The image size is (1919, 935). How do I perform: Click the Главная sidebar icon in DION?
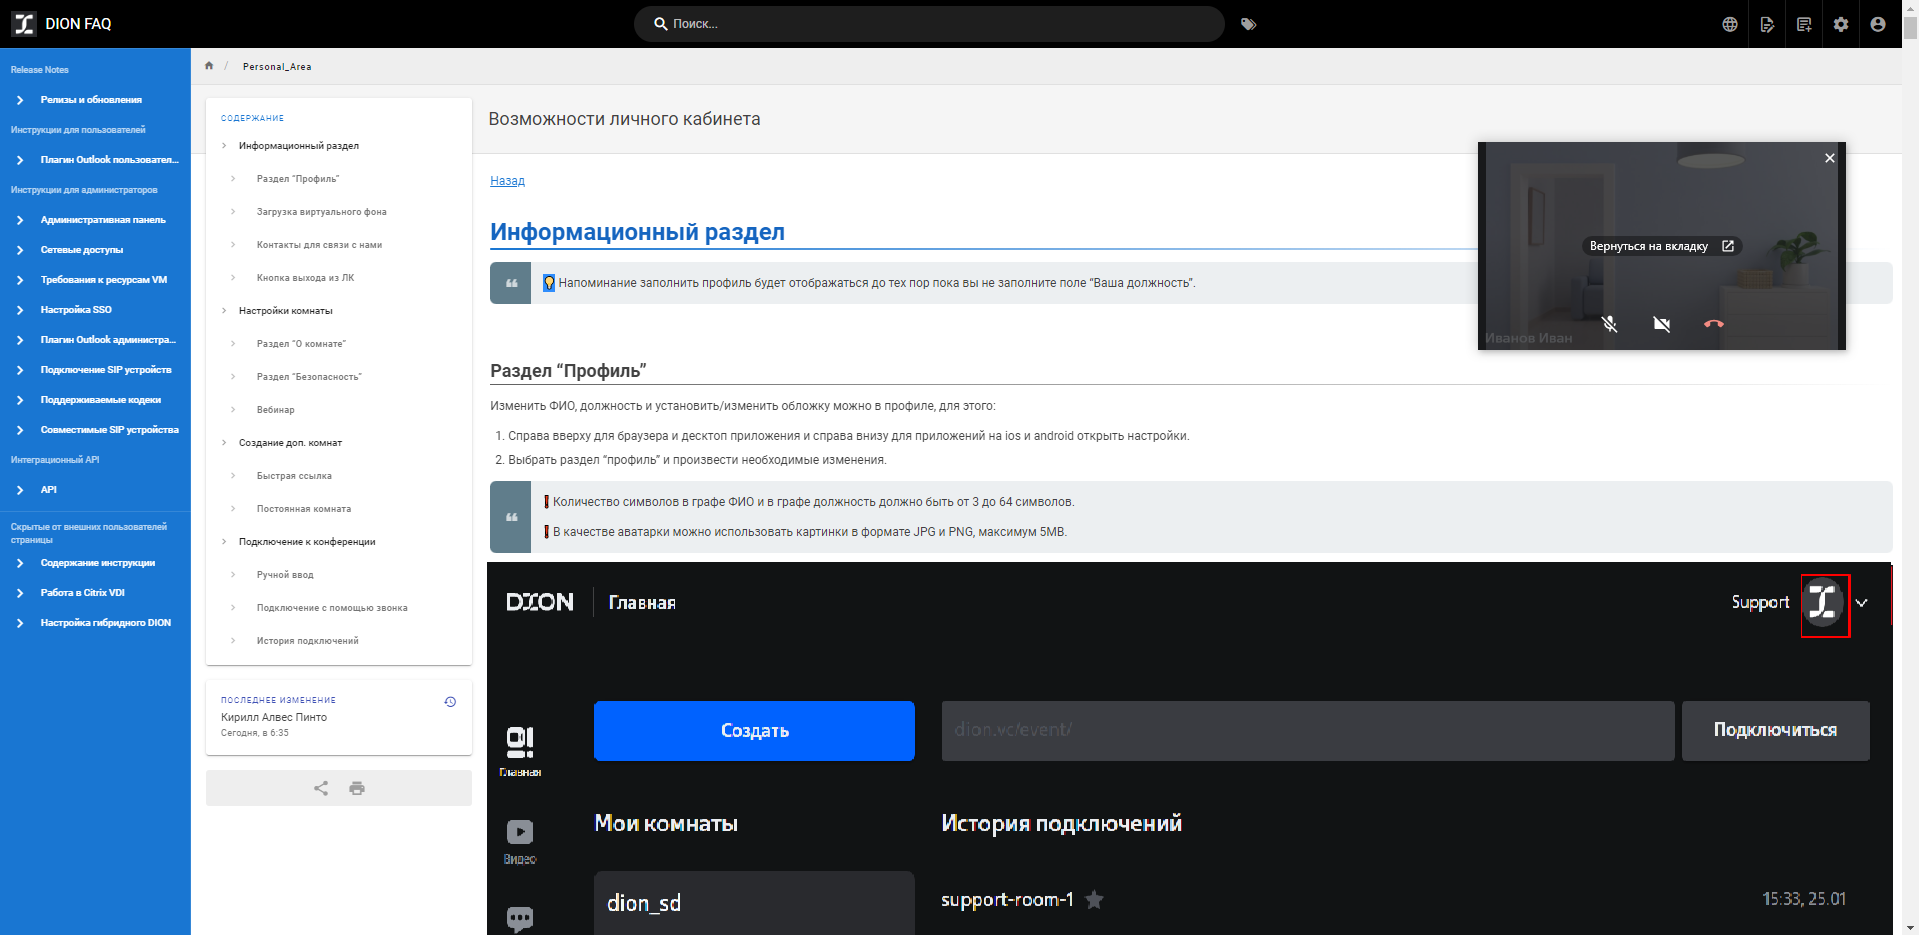point(520,751)
